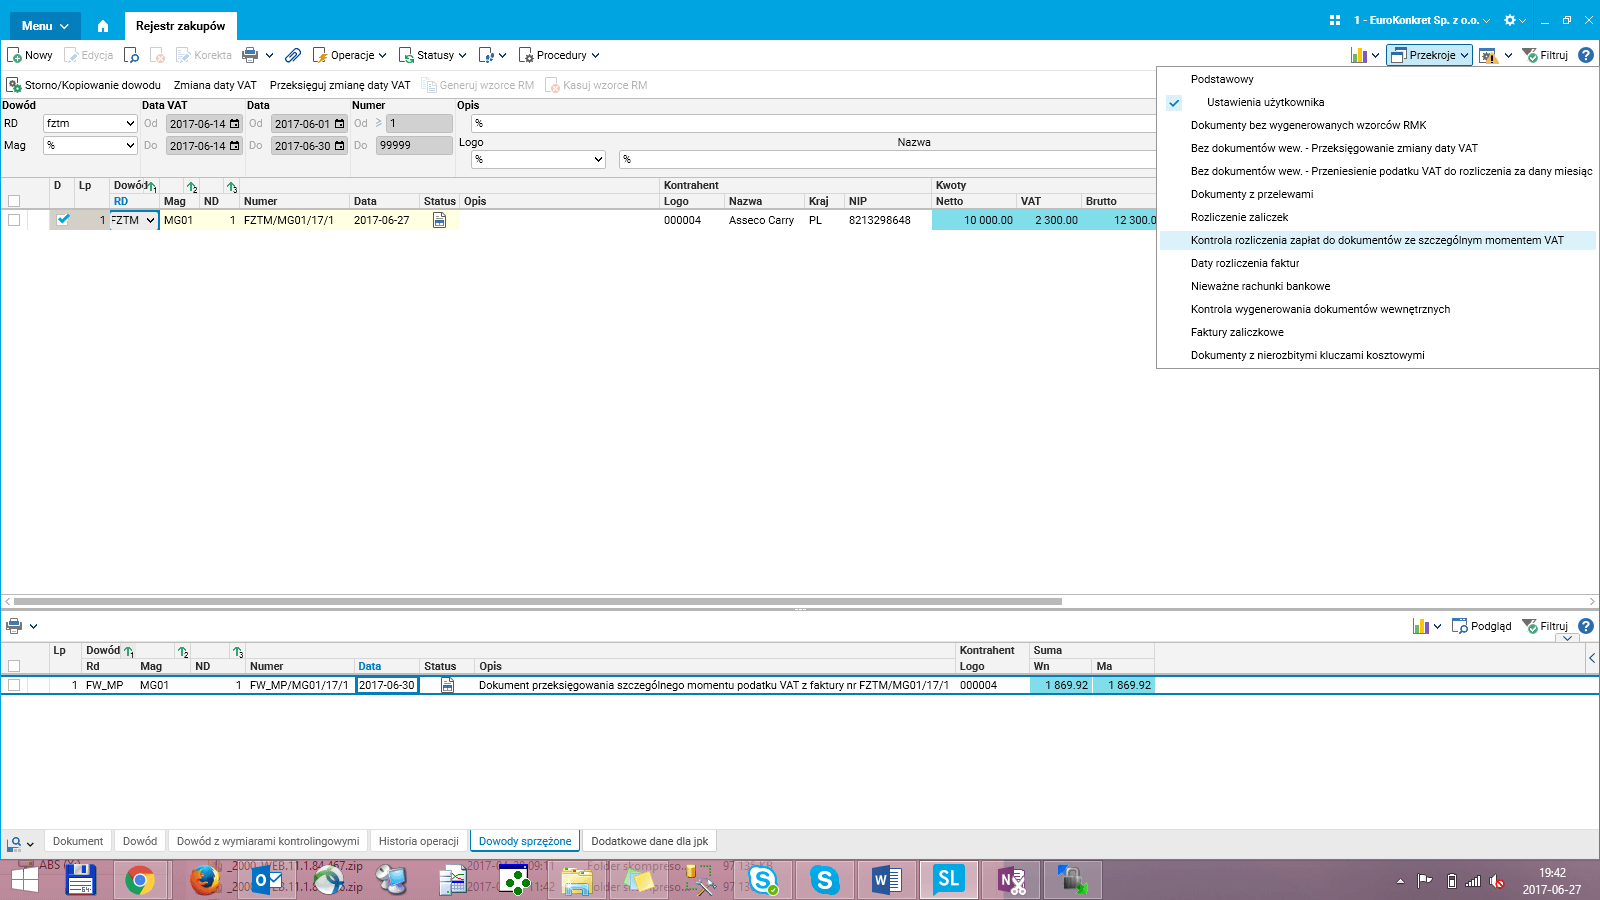Open the Menu dropdown

(x=45, y=26)
